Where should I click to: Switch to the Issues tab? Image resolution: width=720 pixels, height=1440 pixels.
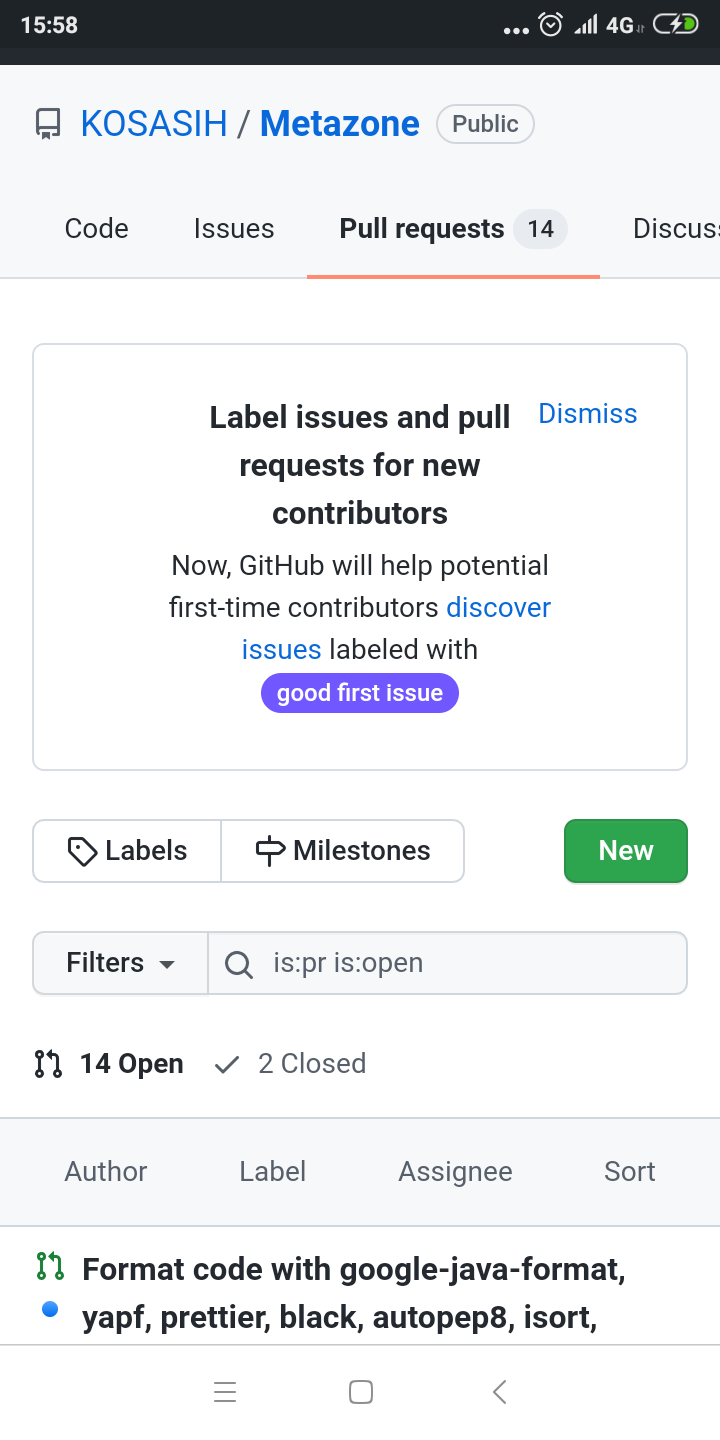(234, 229)
